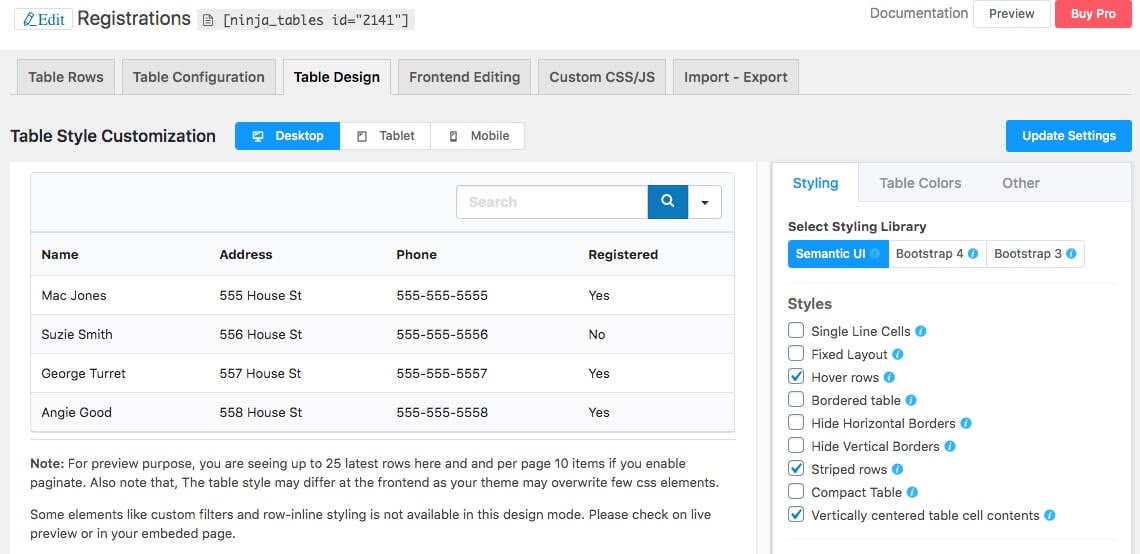Click the Registered column header
This screenshot has height=554, width=1140.
[623, 254]
